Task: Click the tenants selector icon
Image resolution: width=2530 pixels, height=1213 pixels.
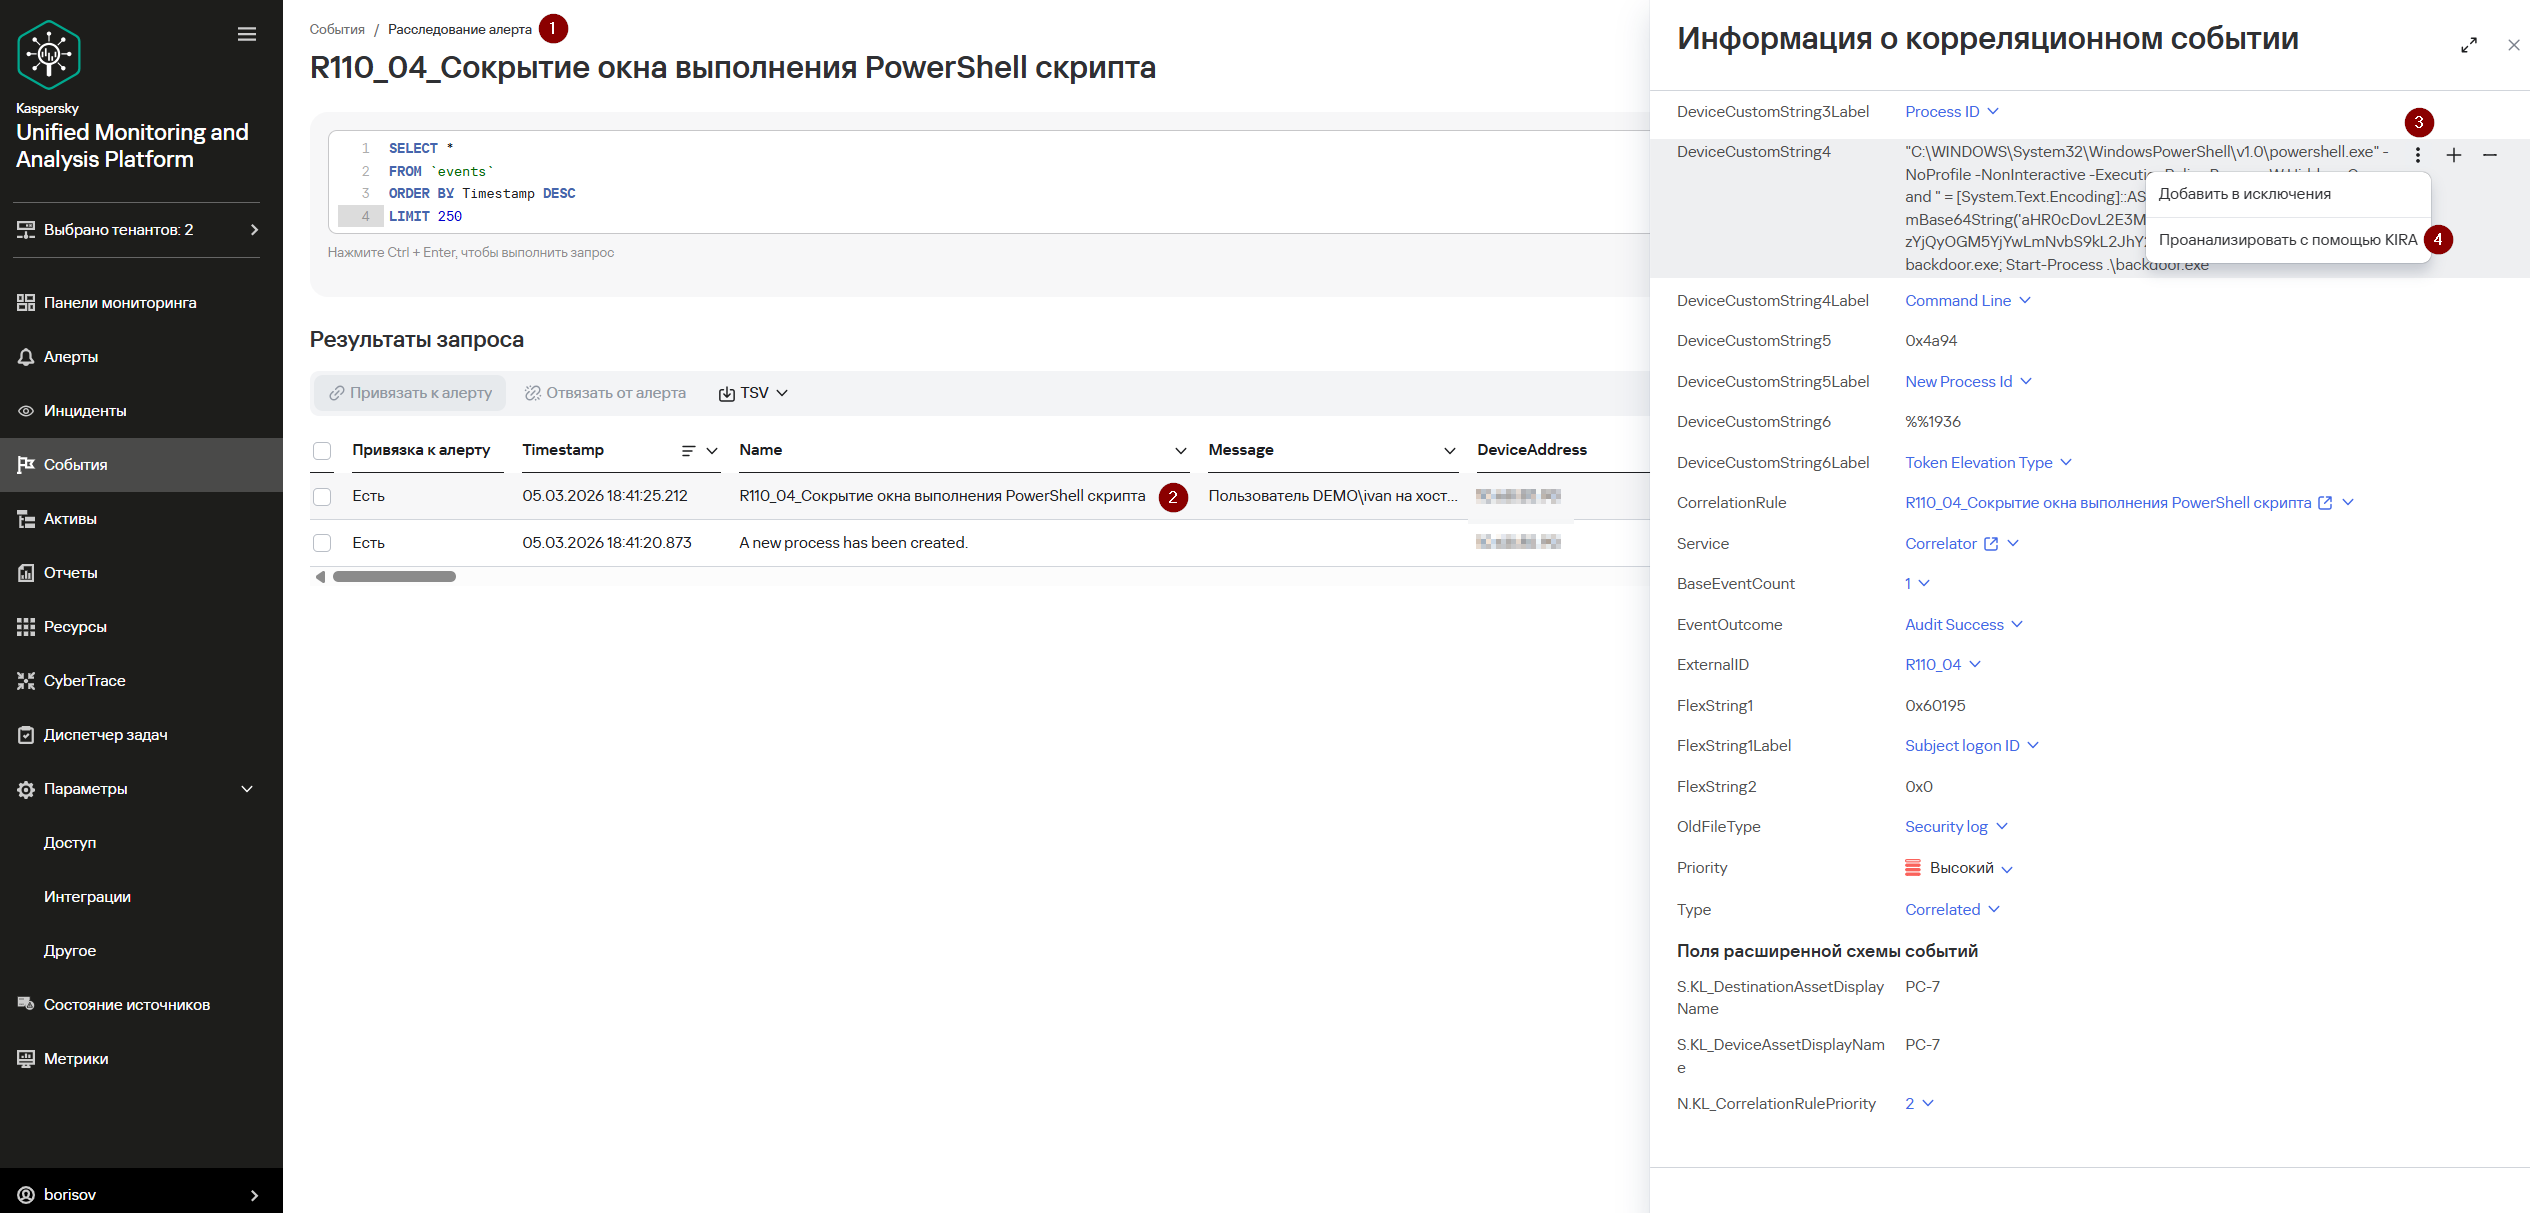Action: 26,230
